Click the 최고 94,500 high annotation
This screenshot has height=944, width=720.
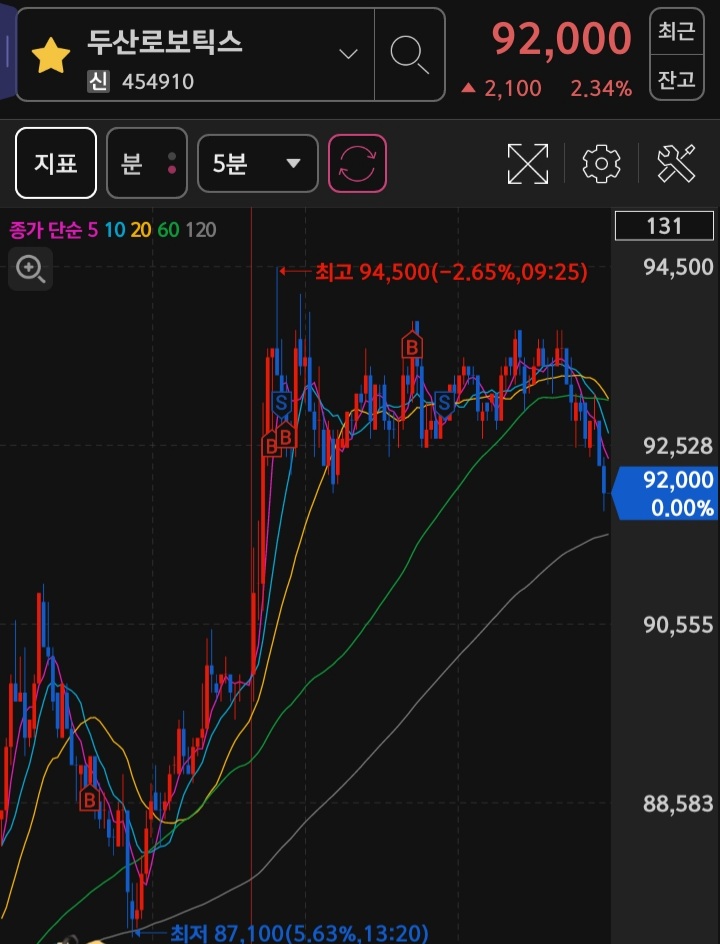click(x=451, y=272)
